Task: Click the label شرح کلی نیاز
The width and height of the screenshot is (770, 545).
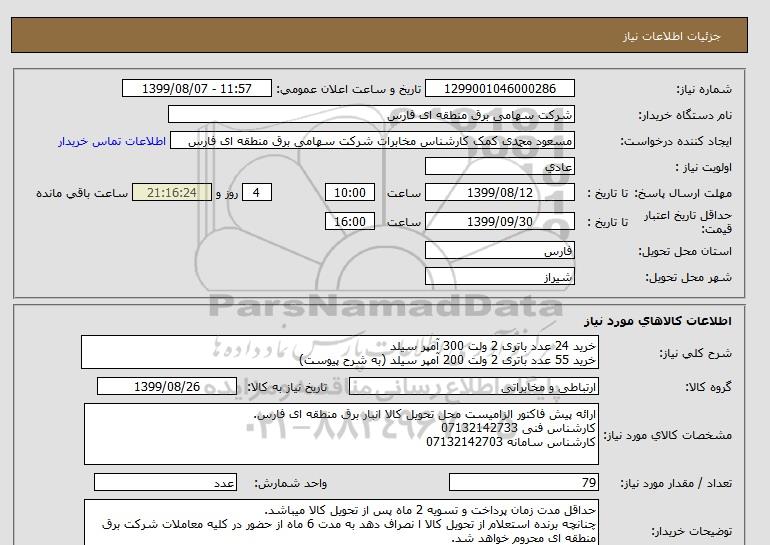Action: [695, 353]
